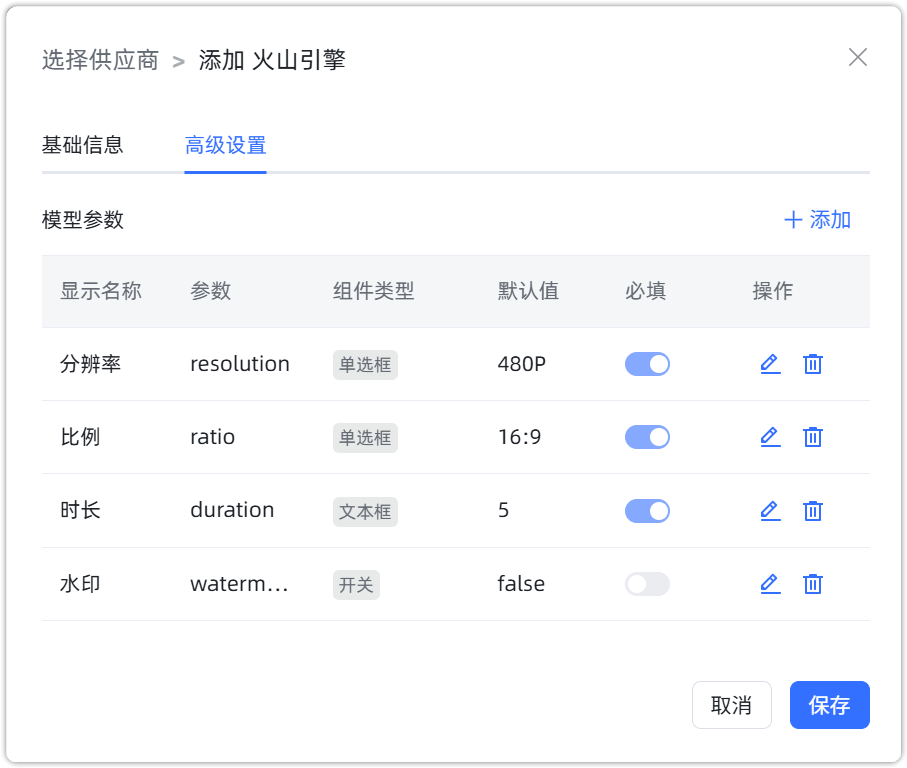Open the 高级设置 tab
The image size is (907, 768).
coord(225,145)
